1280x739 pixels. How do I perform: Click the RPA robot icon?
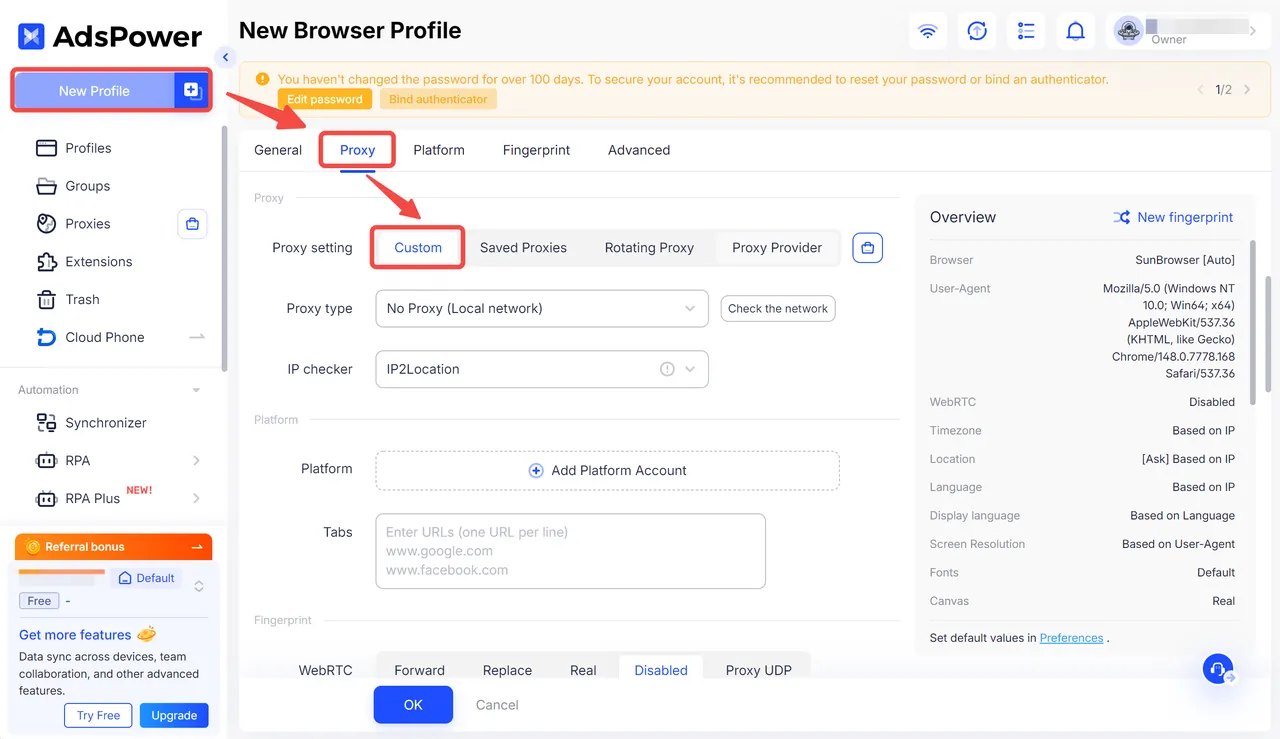[46, 461]
